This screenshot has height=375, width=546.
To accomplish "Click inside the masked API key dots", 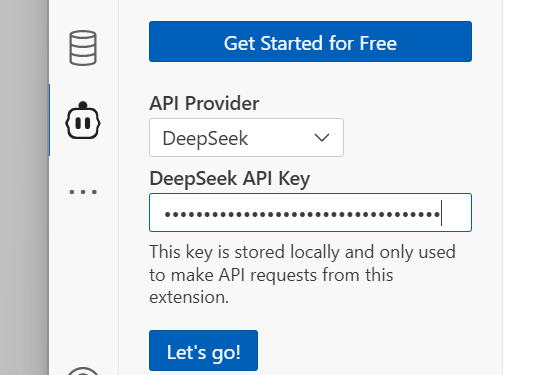I will pos(302,214).
